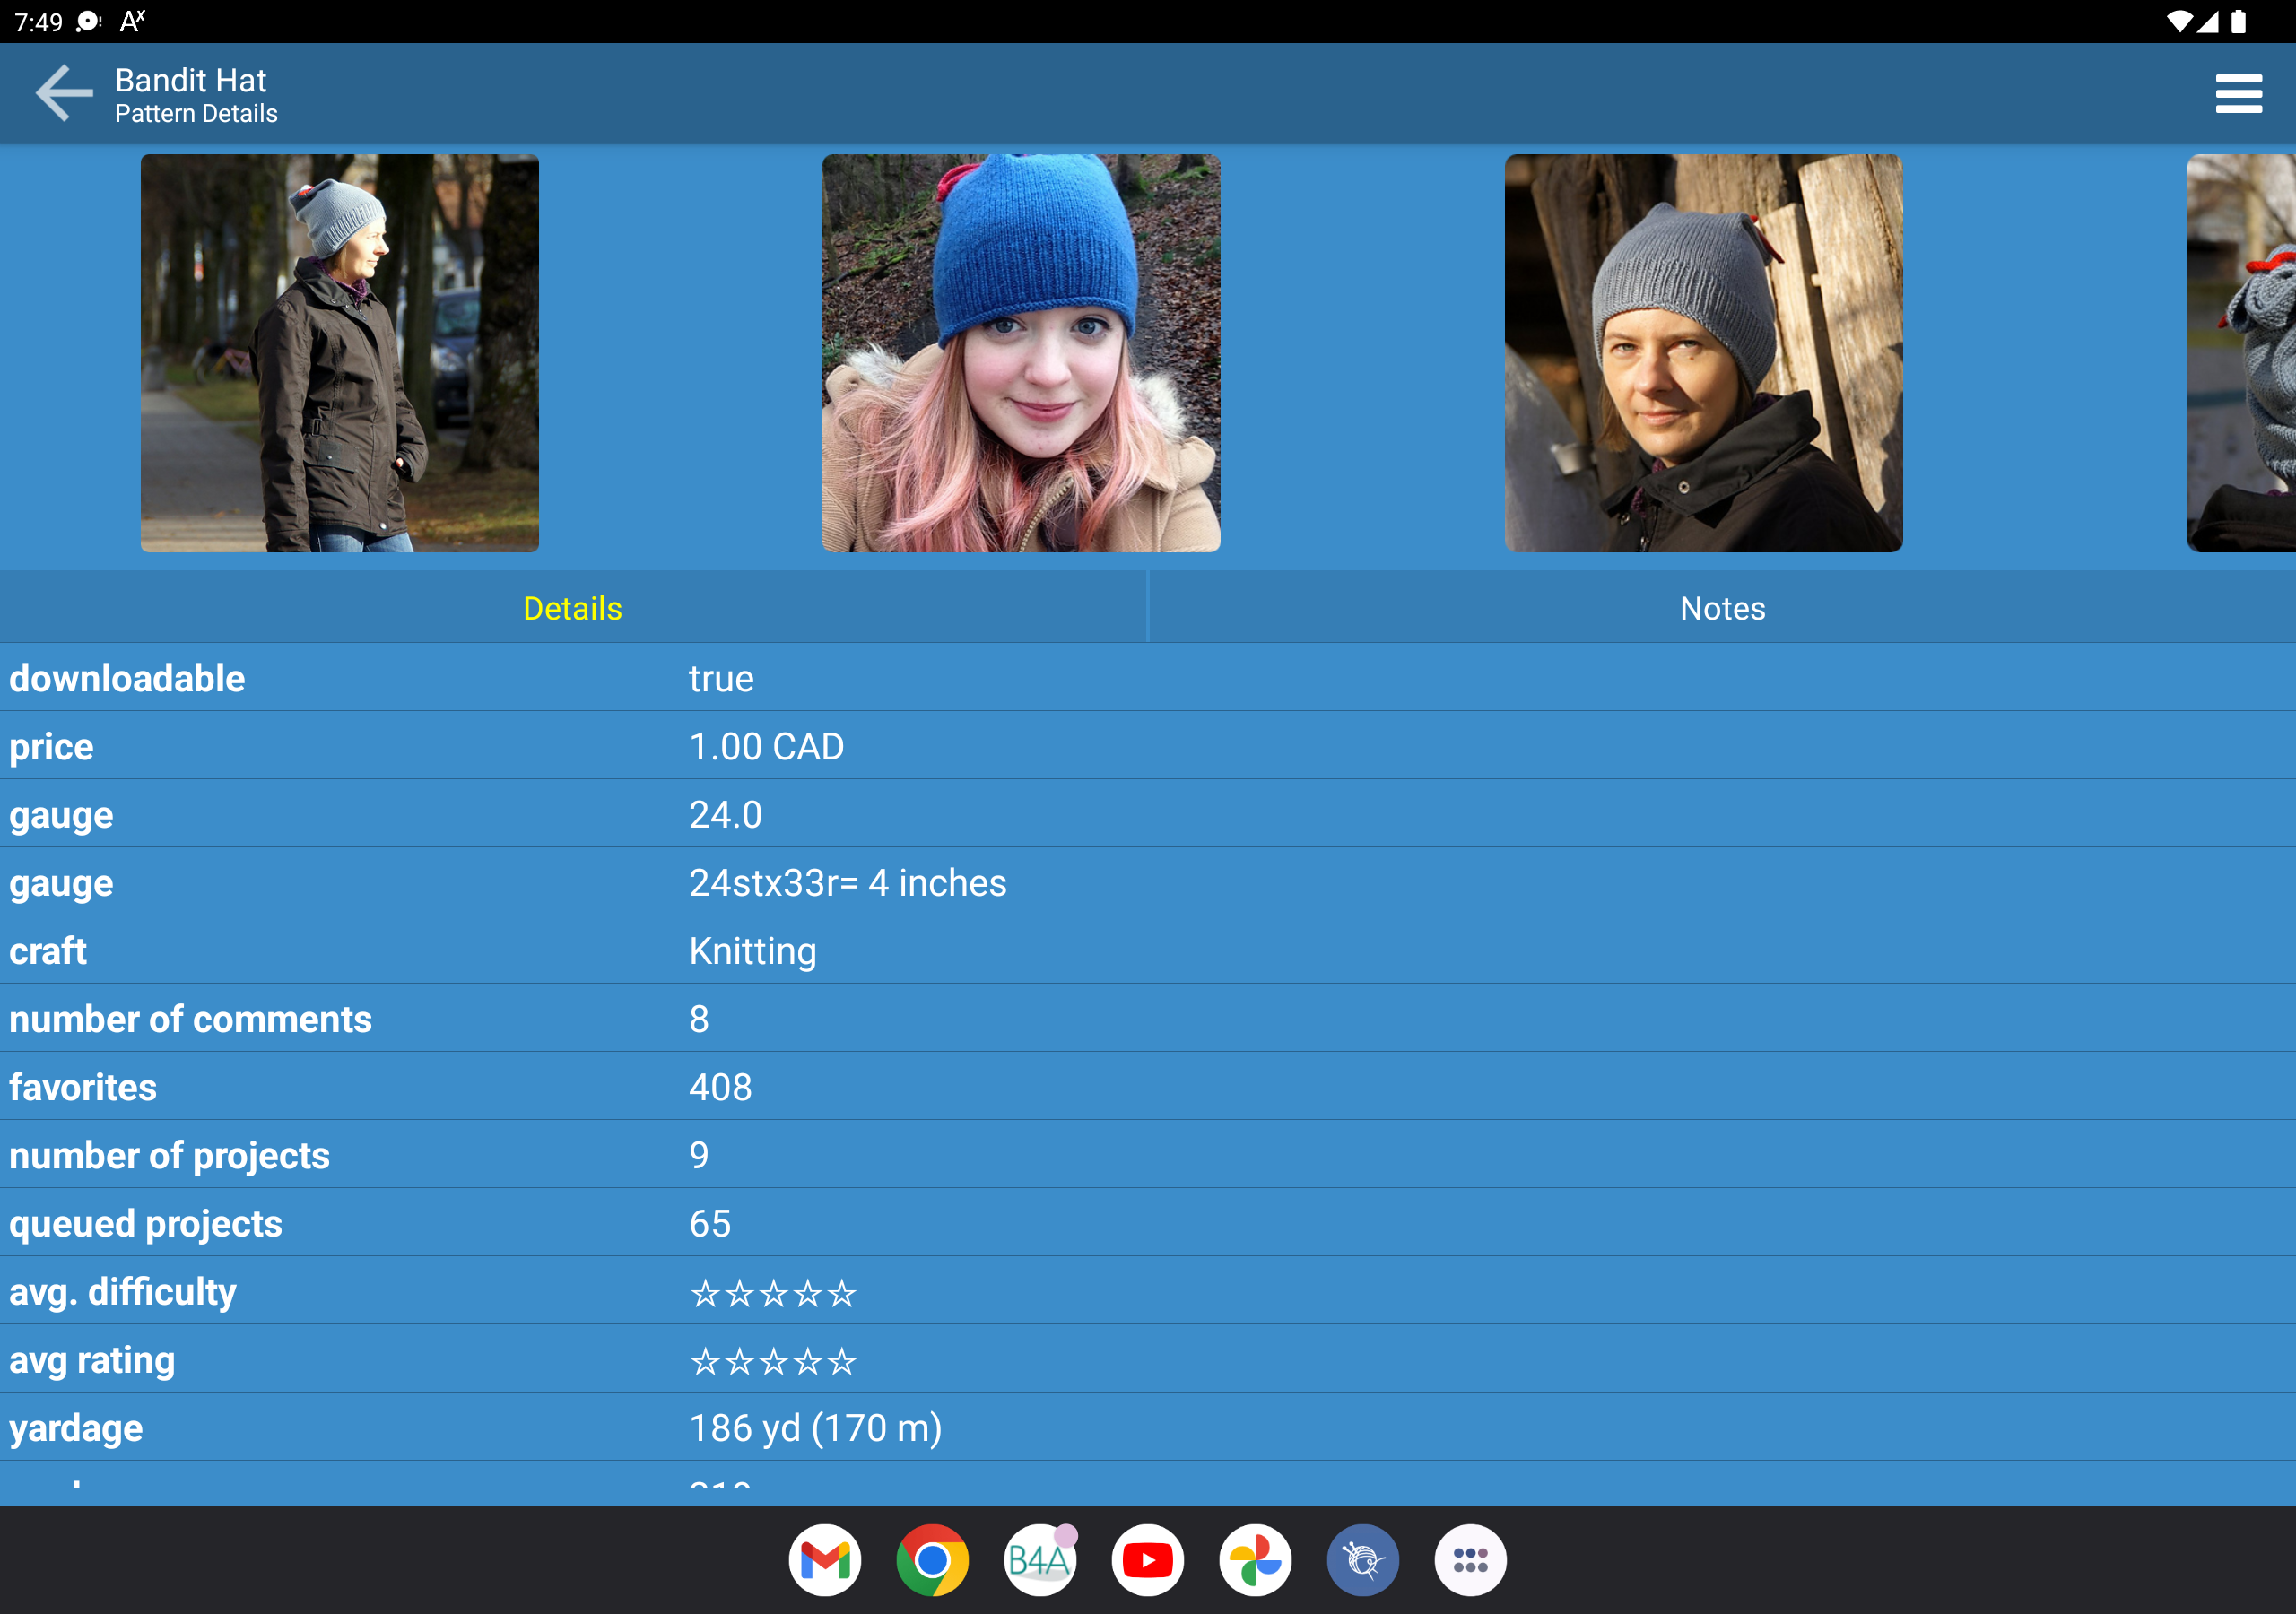View the partially visible fourth photo
Screen dimensions: 2296x1614
2241,353
